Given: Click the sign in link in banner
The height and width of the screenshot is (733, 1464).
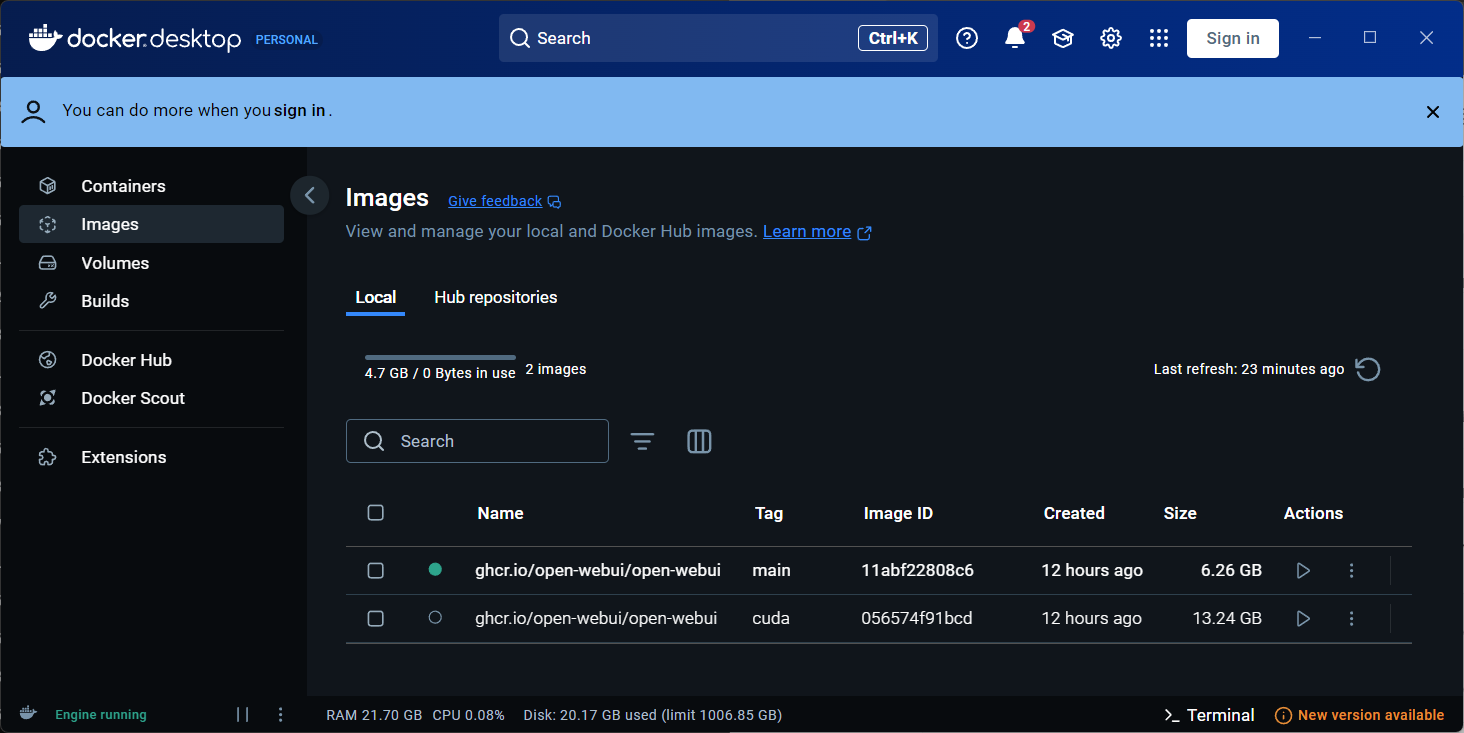Looking at the screenshot, I should 300,110.
